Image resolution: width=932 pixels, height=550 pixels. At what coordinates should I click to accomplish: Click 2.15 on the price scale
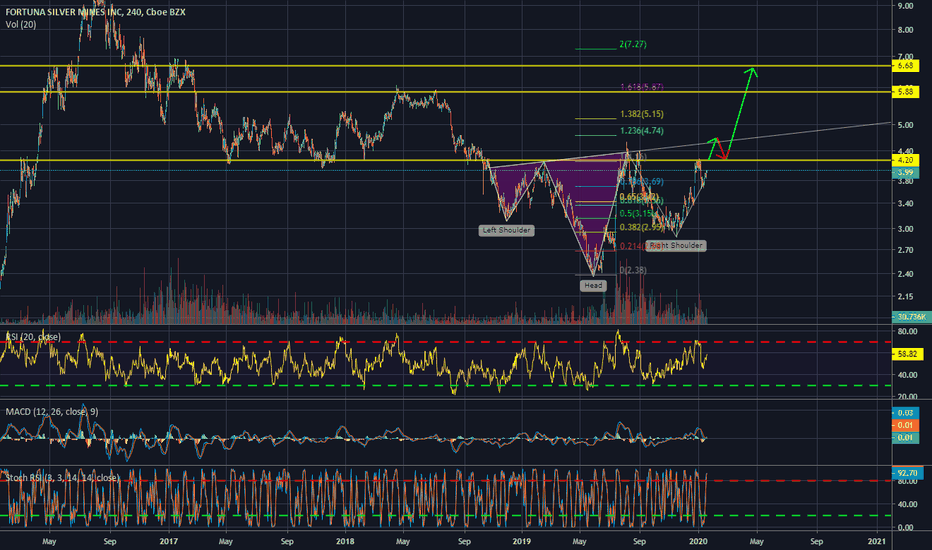point(906,297)
